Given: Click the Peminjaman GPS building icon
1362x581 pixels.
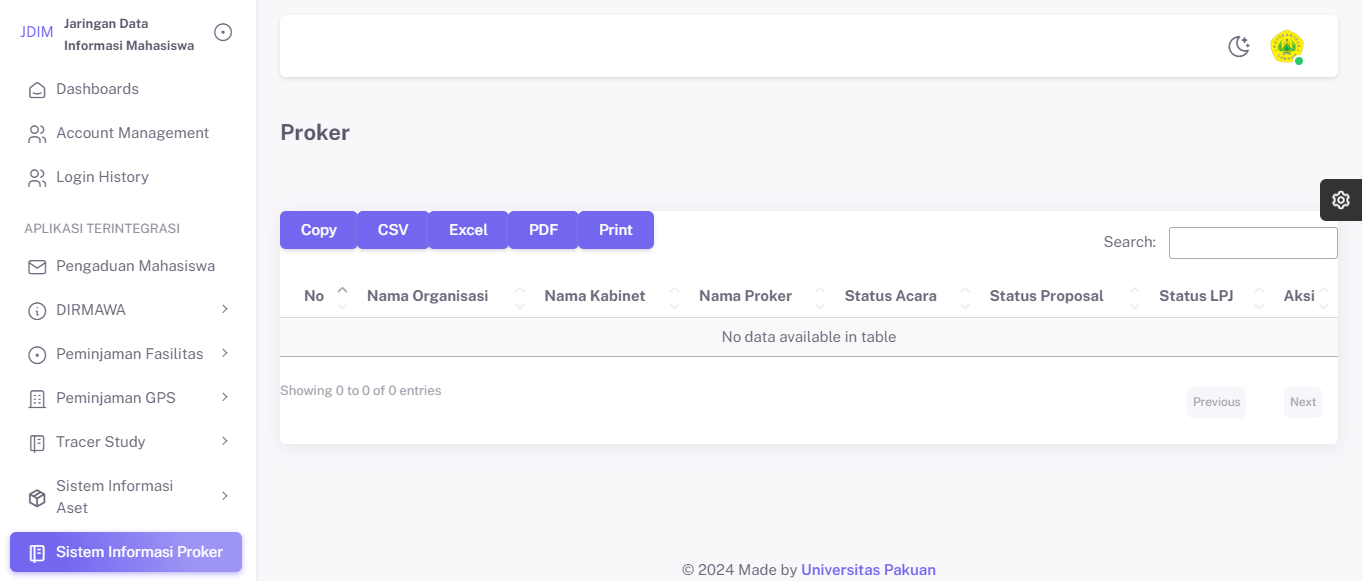Looking at the screenshot, I should click(37, 399).
